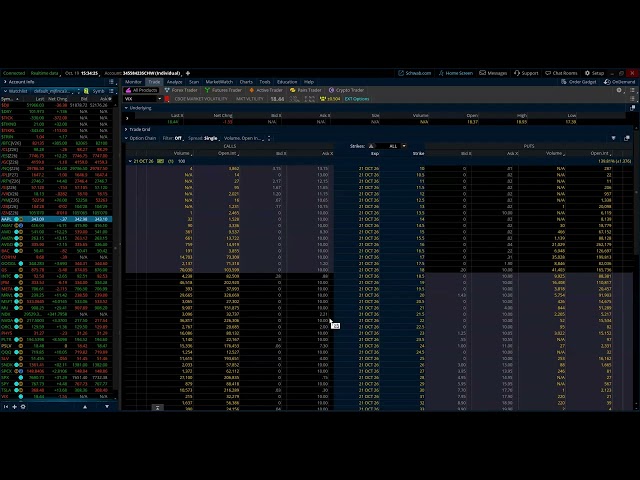Viewport: 640px width, 480px height.
Task: Open the Filter Off dropdown
Action: [x=173, y=138]
